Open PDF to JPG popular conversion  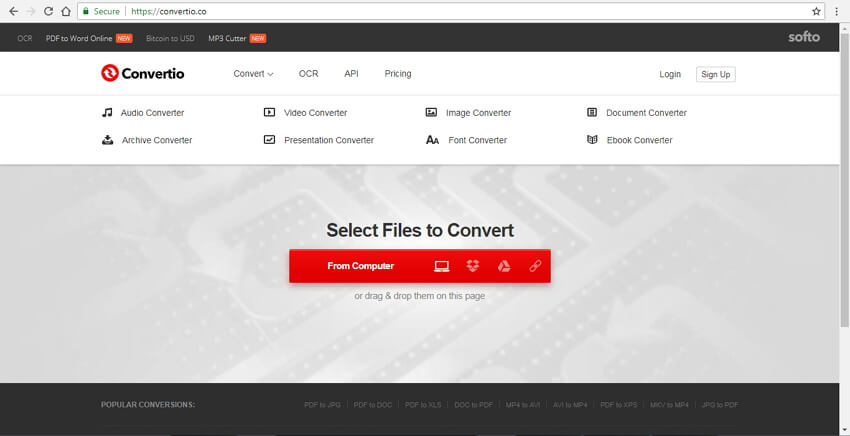(322, 405)
